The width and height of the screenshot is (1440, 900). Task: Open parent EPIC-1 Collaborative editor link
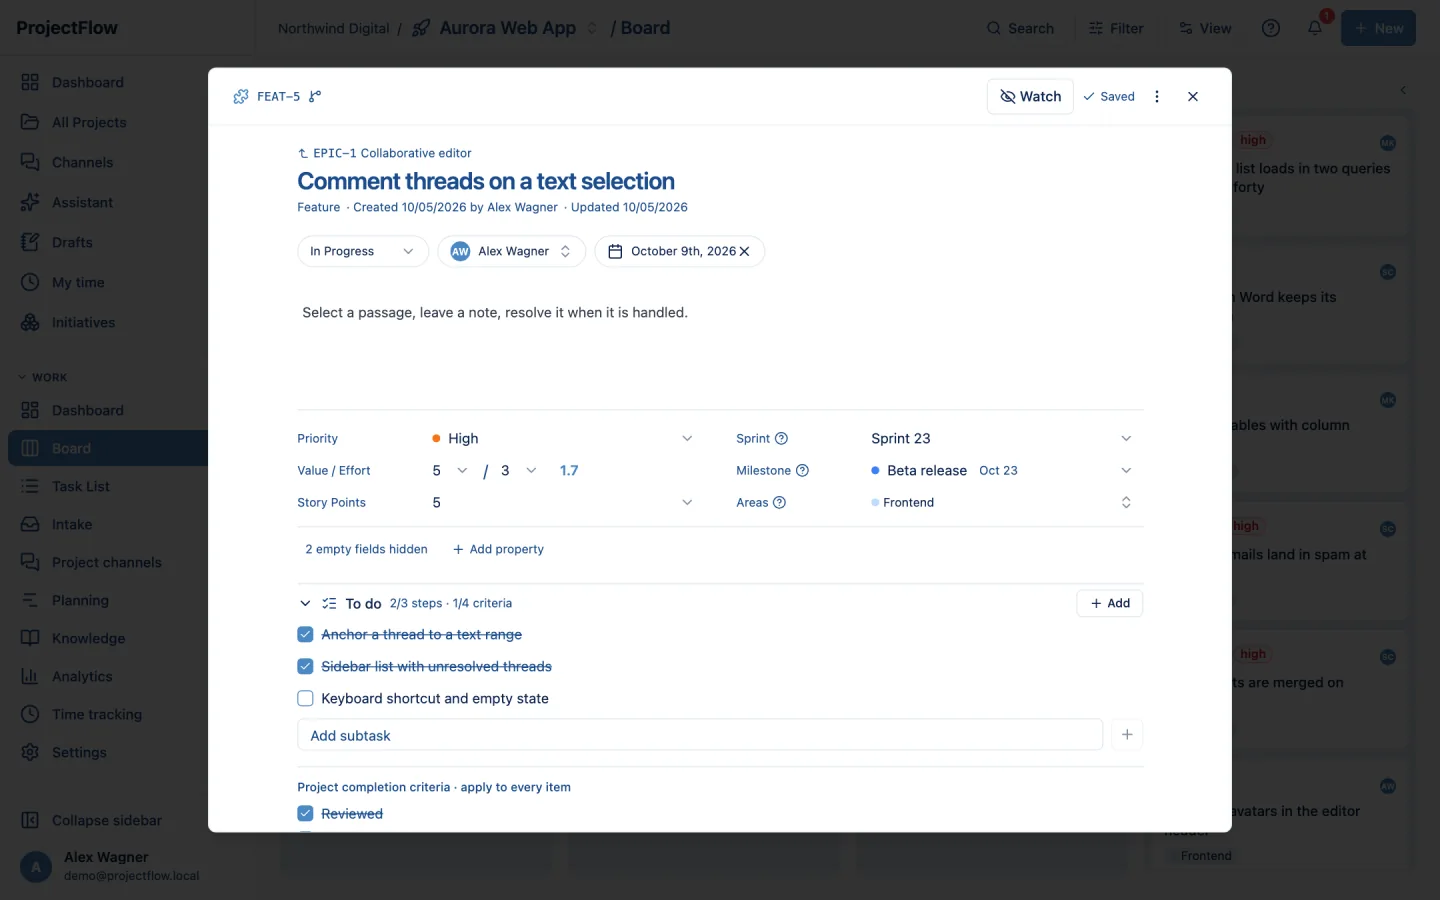385,153
